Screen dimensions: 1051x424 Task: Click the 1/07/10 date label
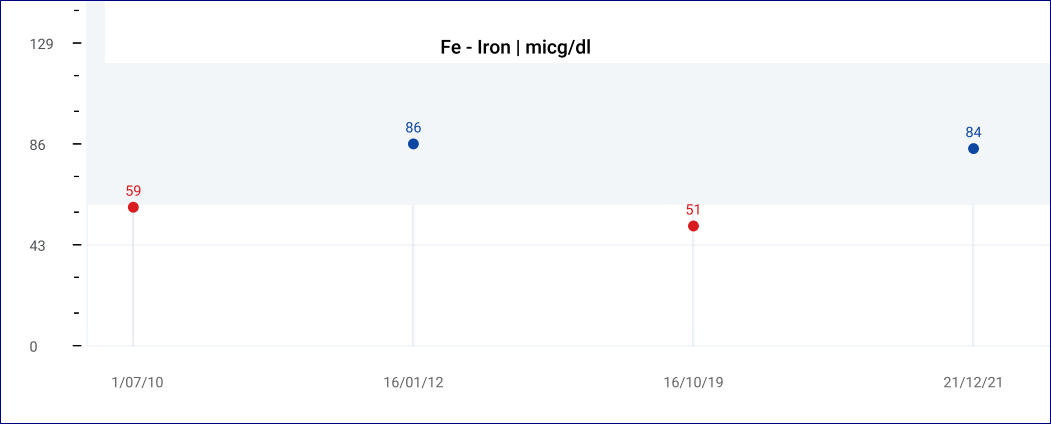(137, 382)
